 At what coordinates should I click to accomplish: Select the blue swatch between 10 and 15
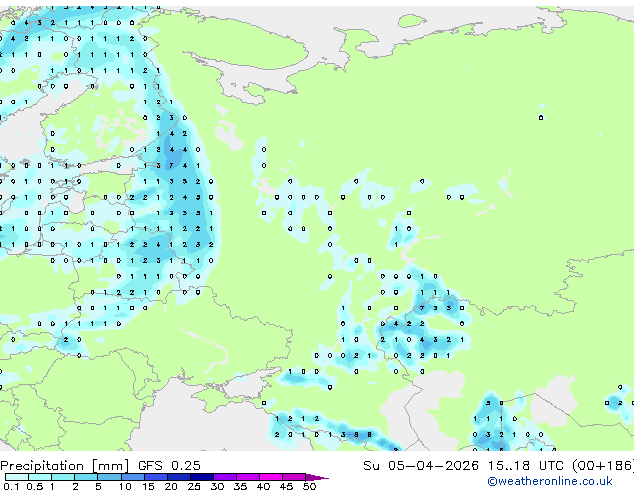tap(132, 477)
